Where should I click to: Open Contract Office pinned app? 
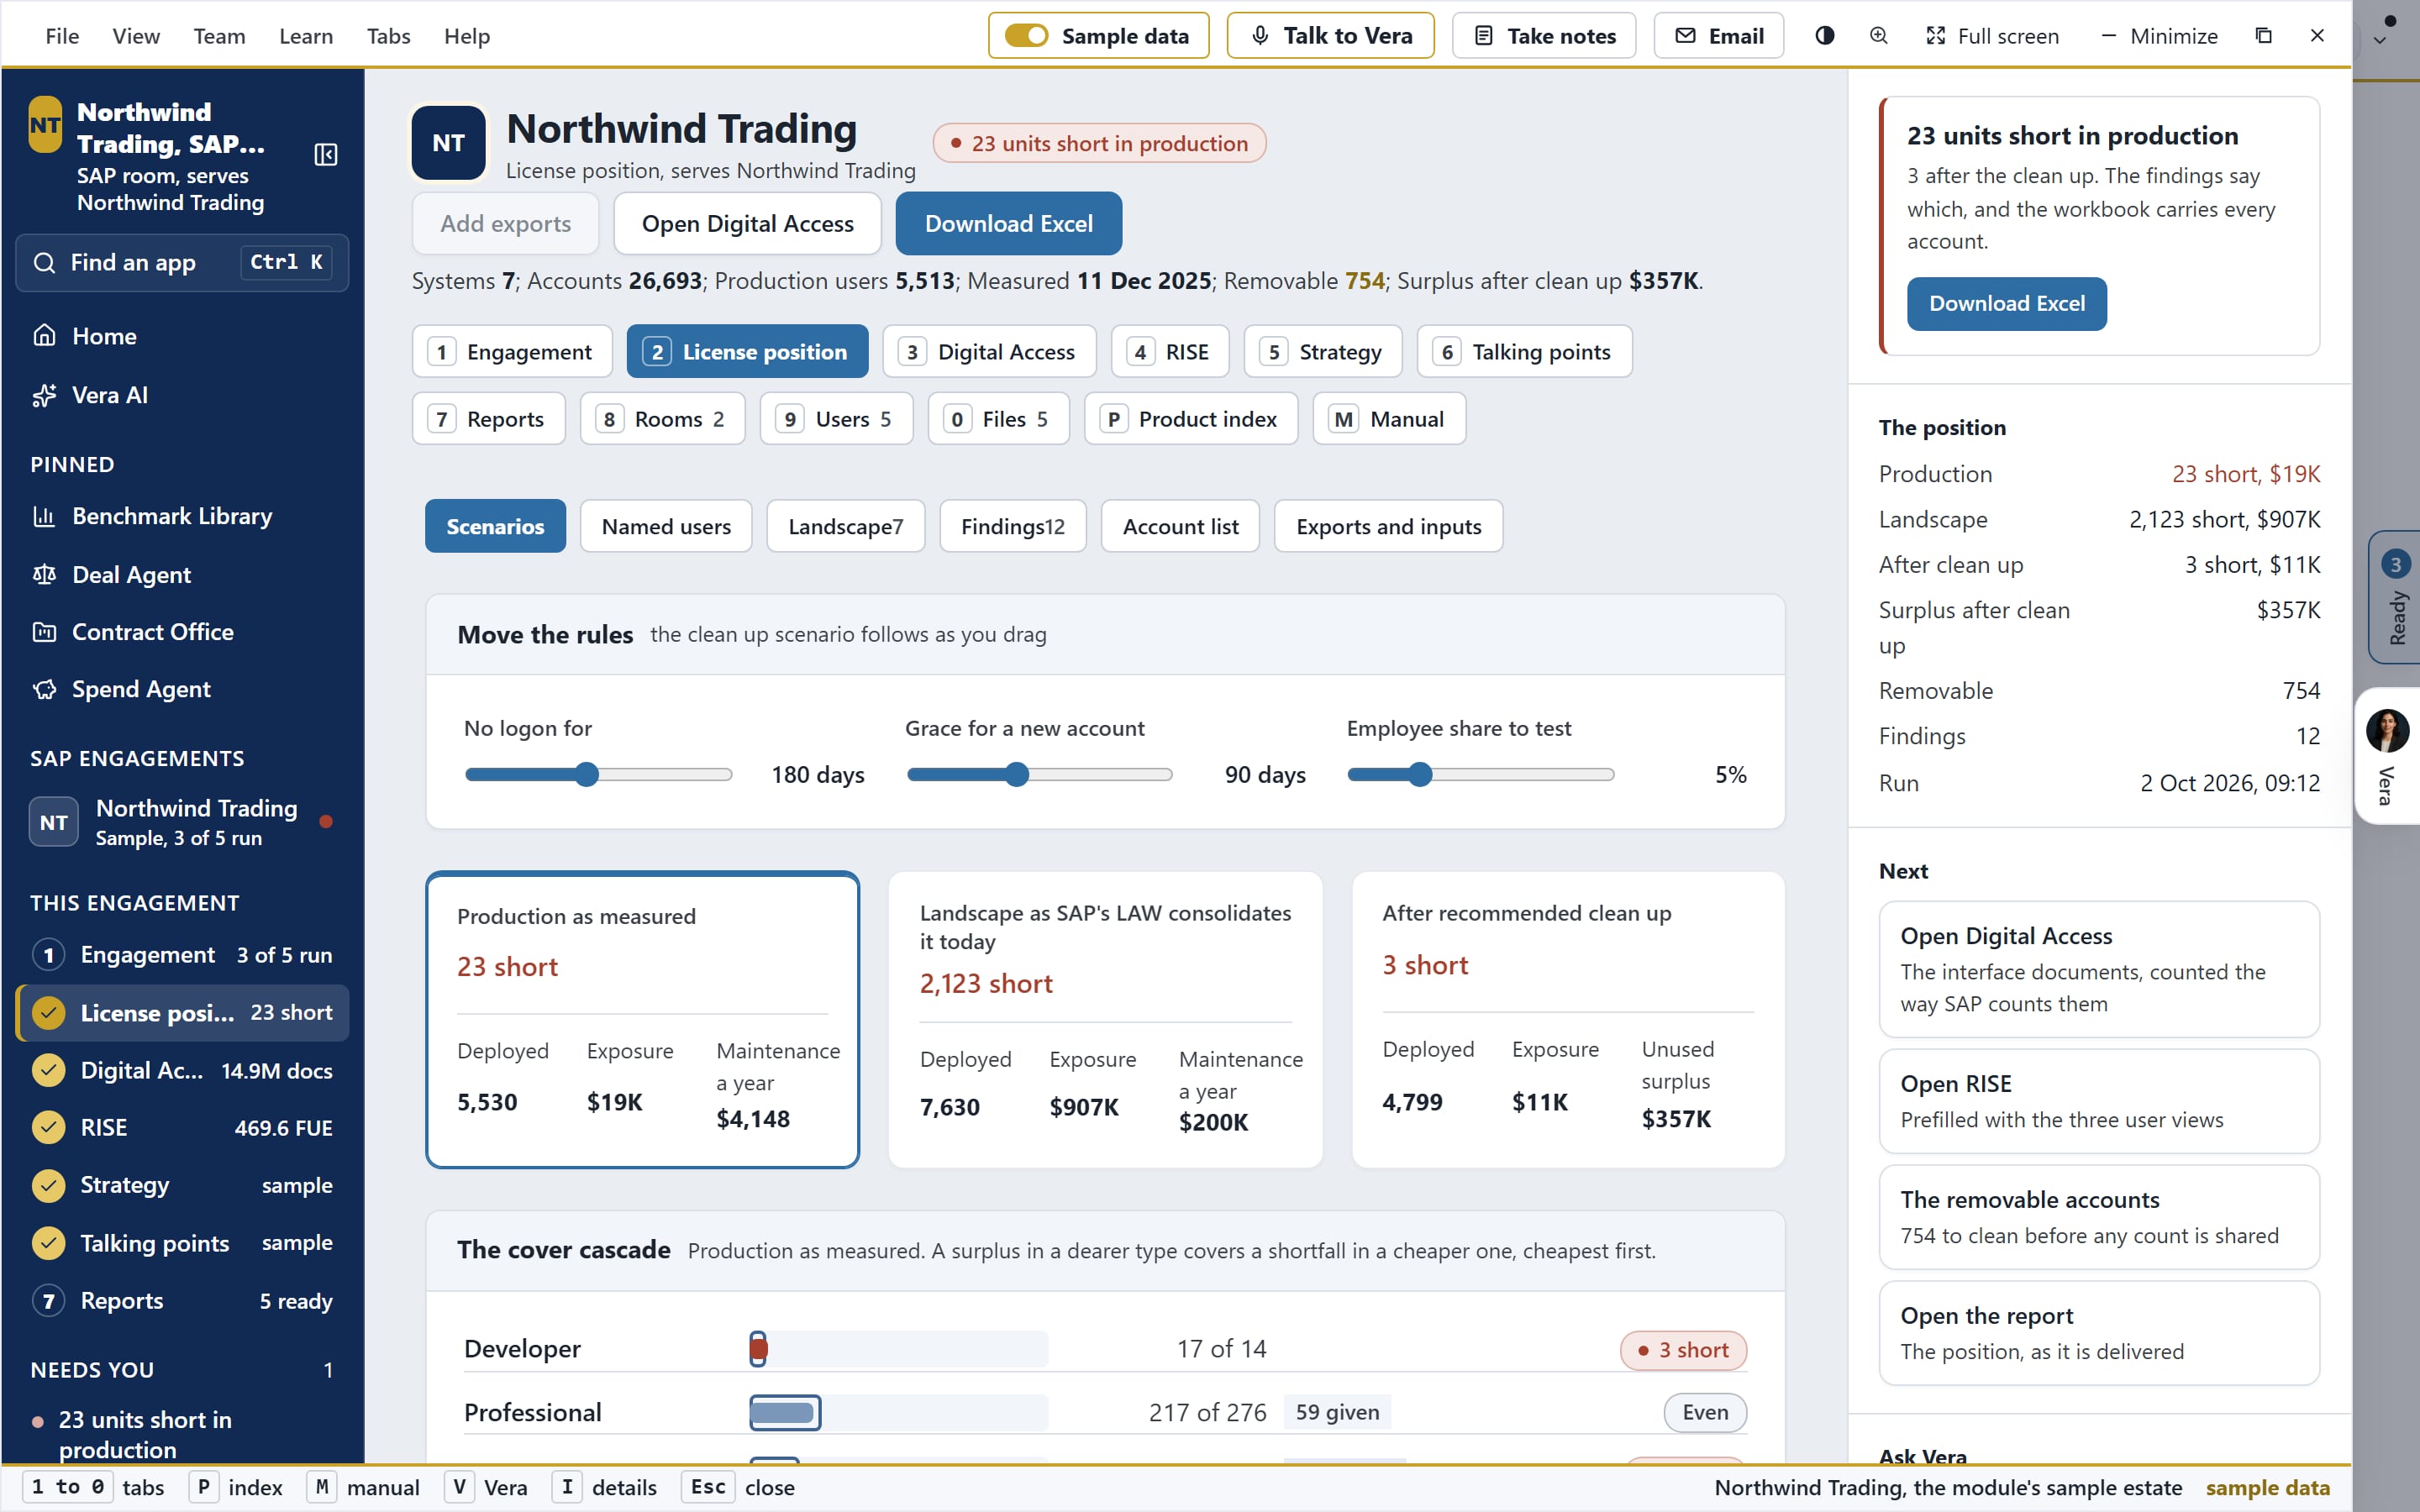182,632
